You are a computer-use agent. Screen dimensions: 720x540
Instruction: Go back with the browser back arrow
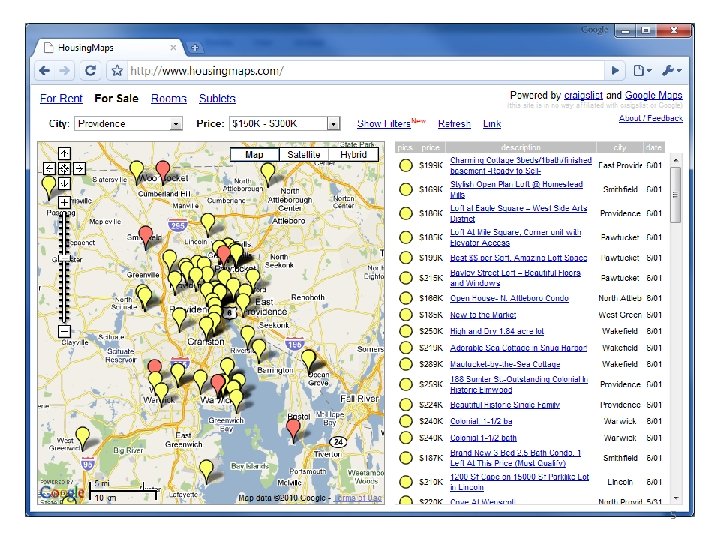point(45,71)
